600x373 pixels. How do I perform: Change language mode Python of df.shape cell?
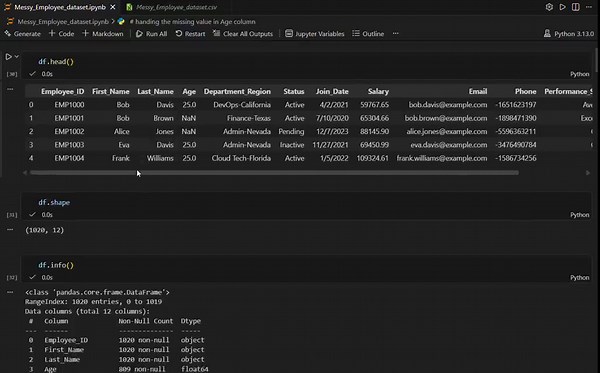click(x=580, y=215)
